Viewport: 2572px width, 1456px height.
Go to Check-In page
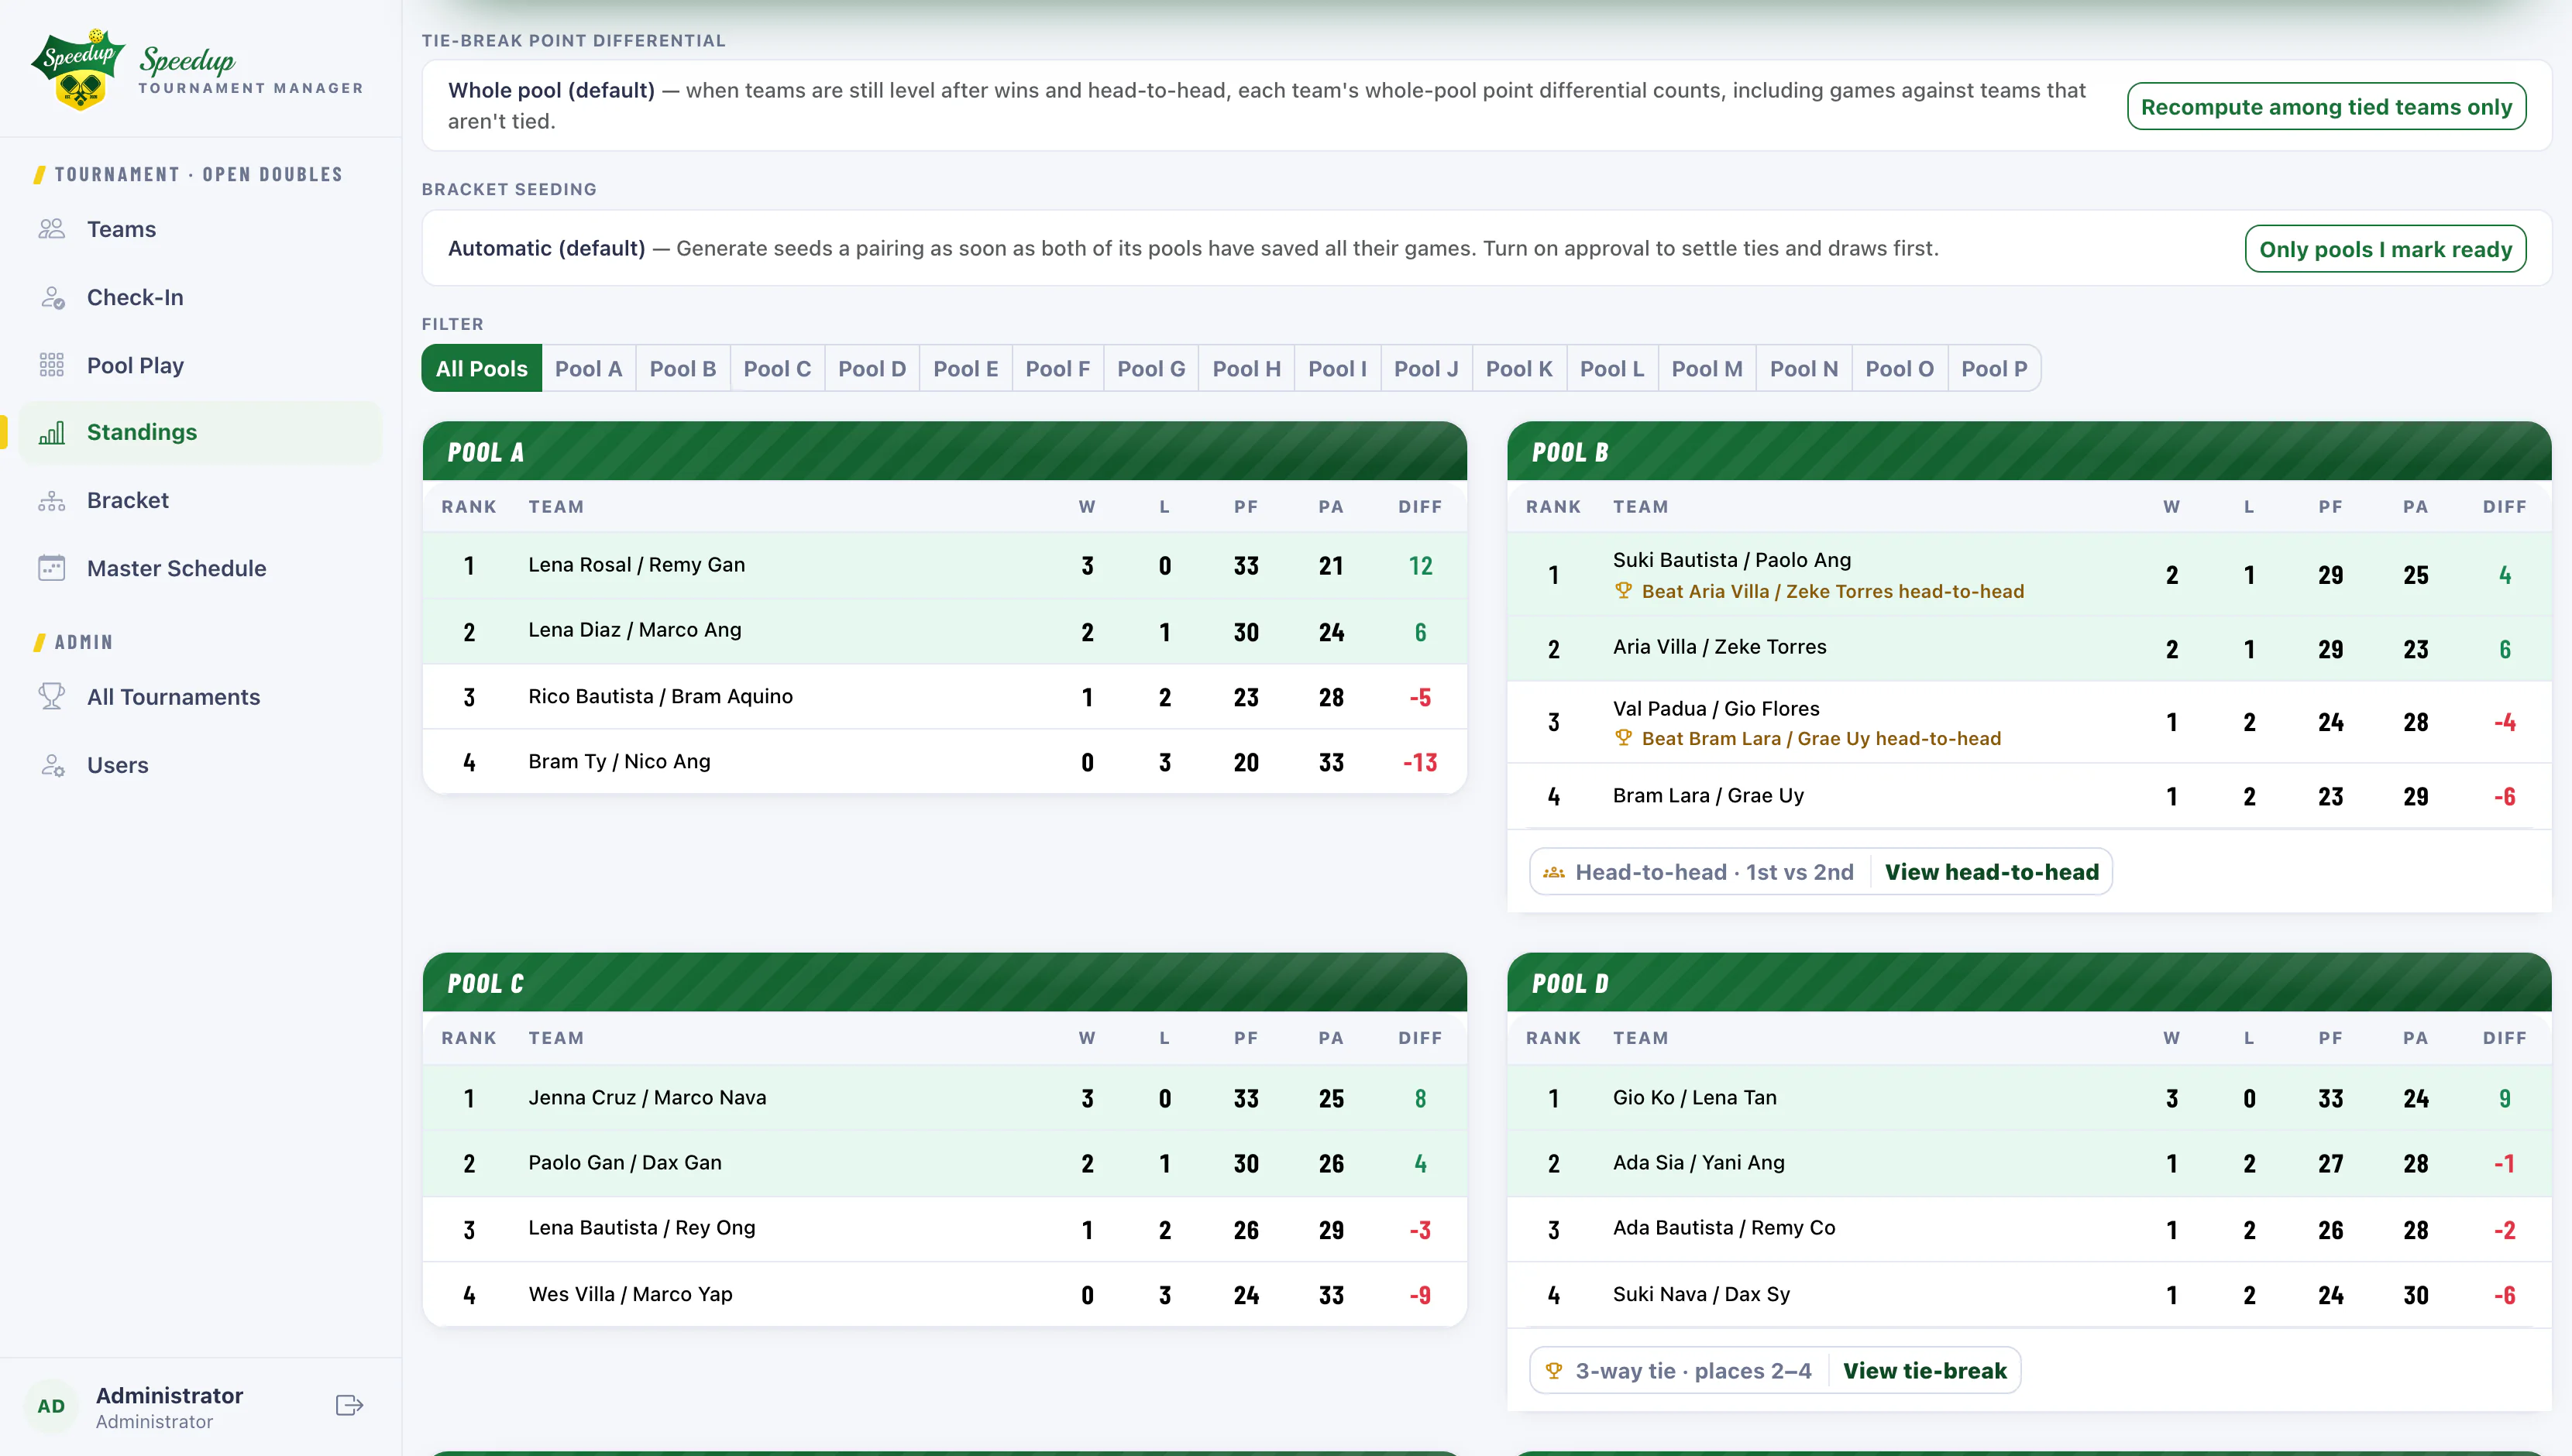200,297
